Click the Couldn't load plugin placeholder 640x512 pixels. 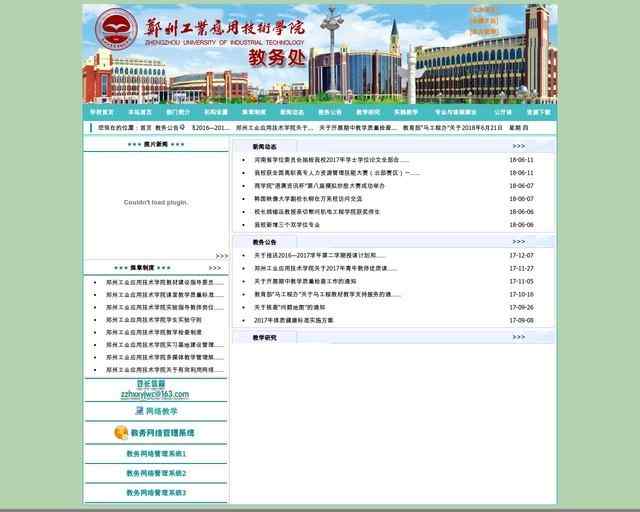(x=156, y=203)
